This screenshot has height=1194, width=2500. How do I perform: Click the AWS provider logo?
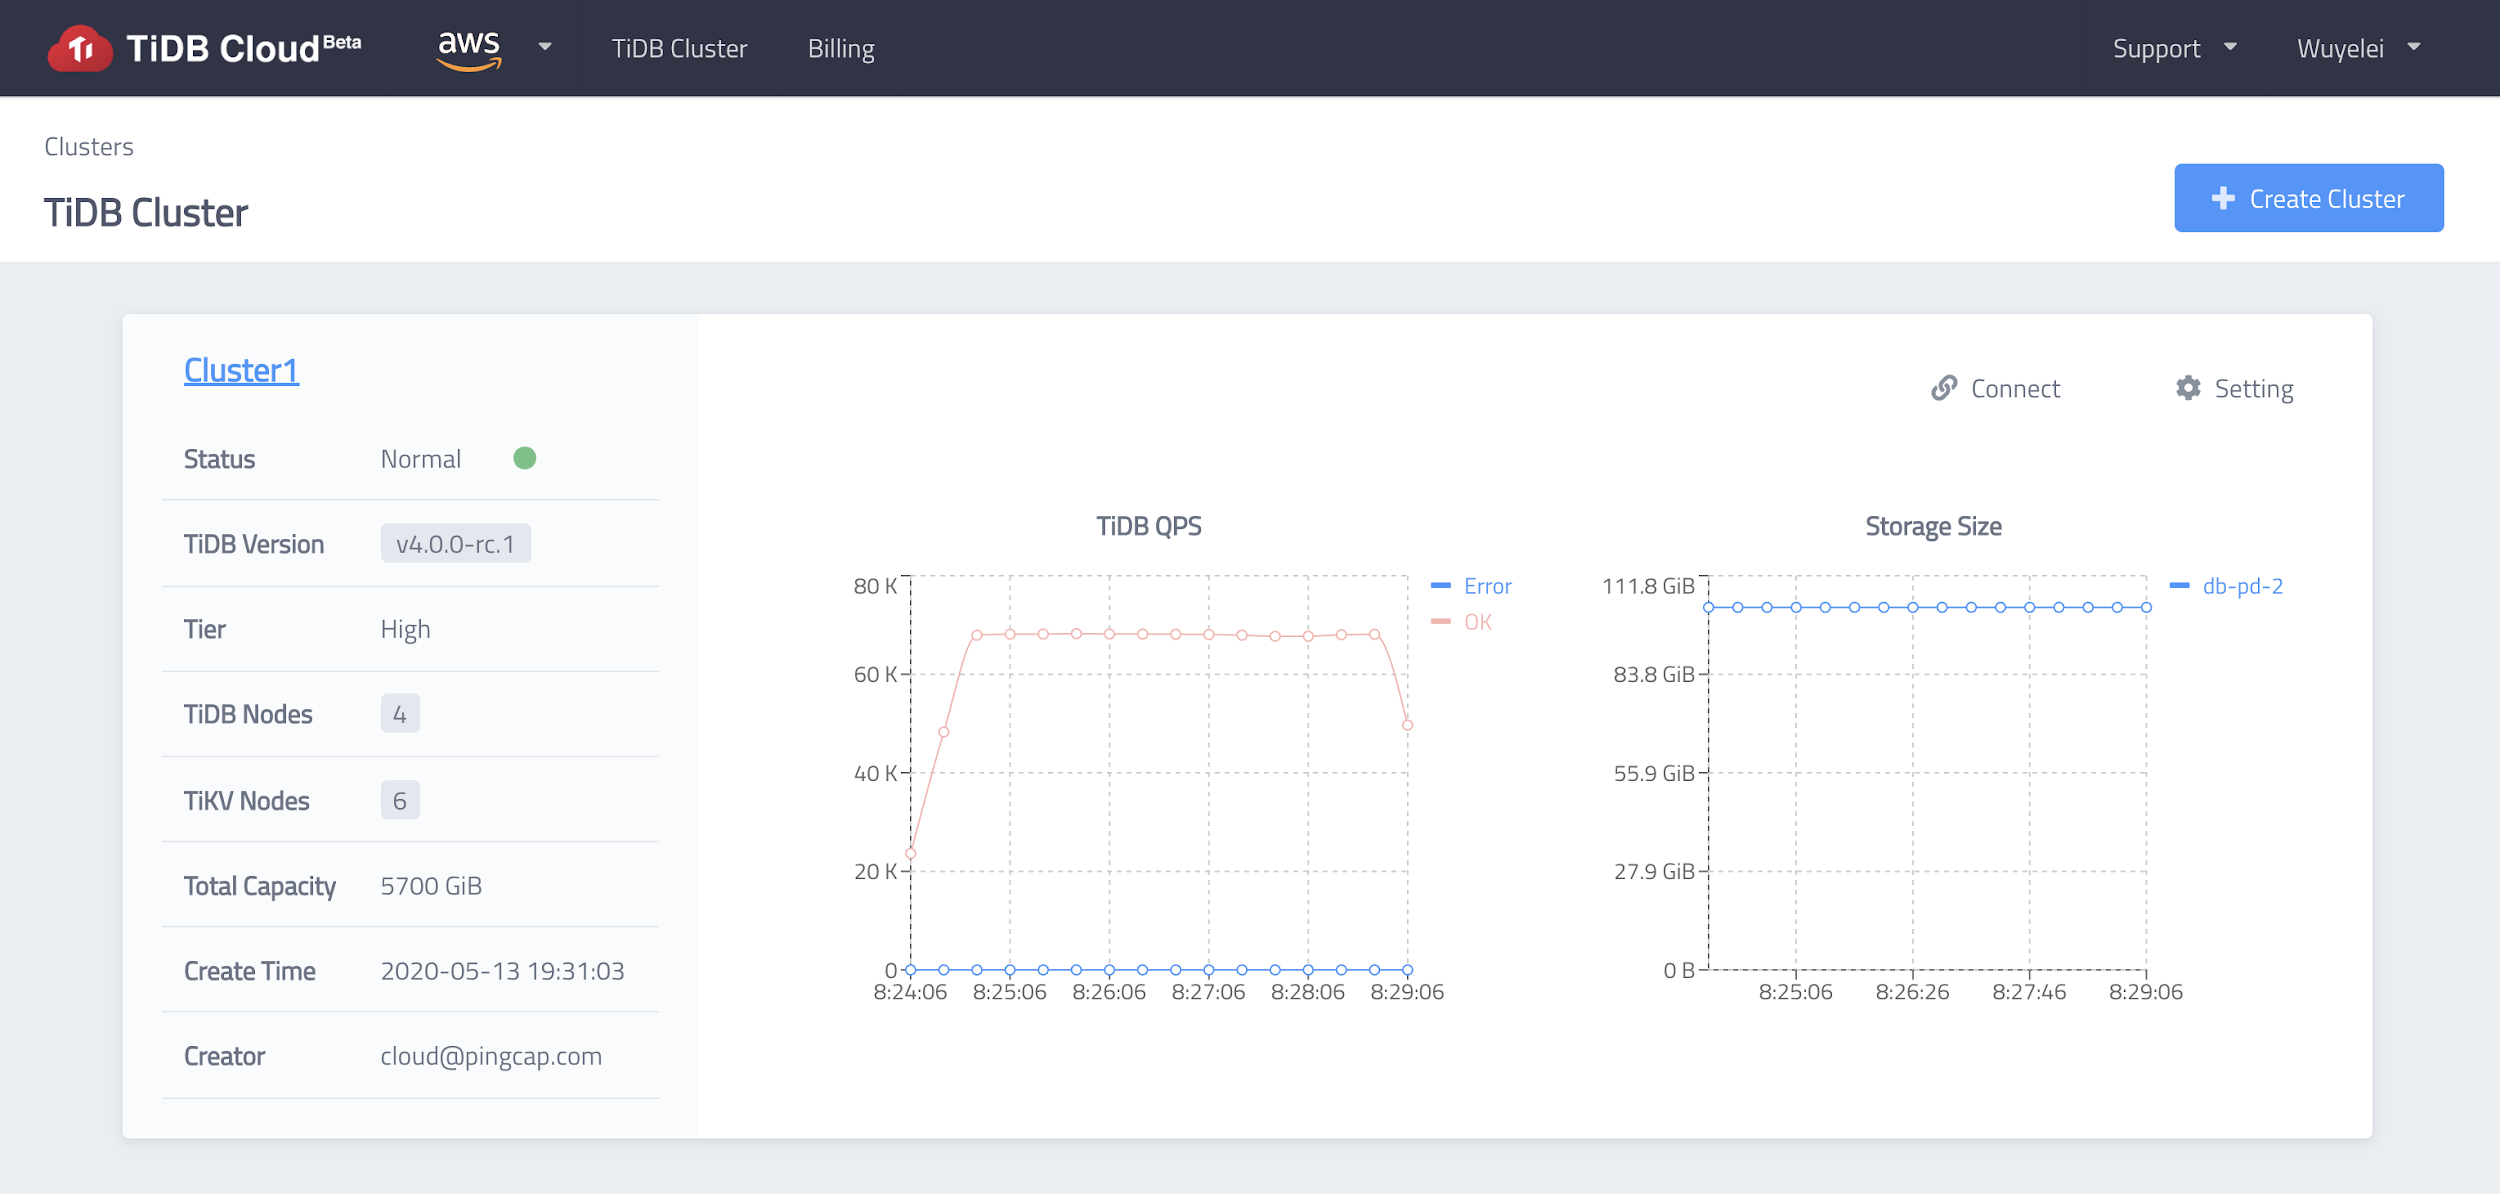coord(469,50)
